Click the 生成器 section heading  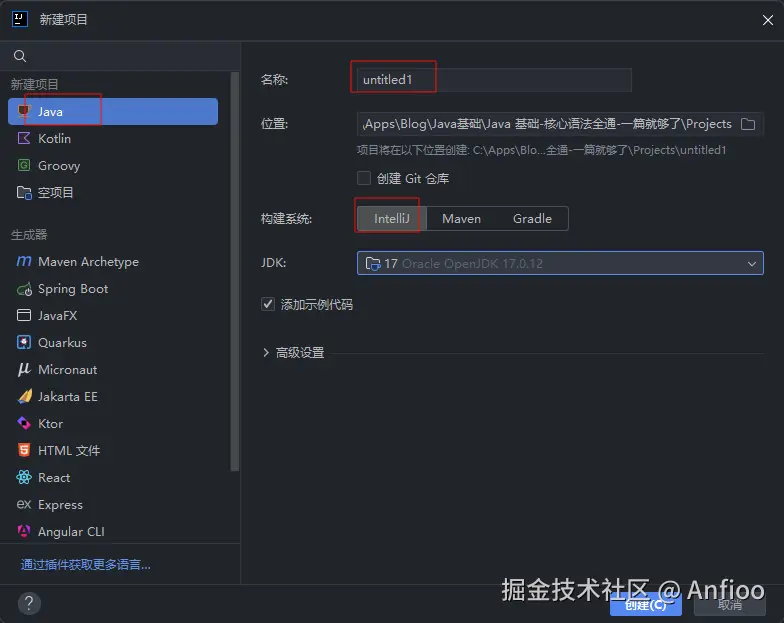point(29,234)
